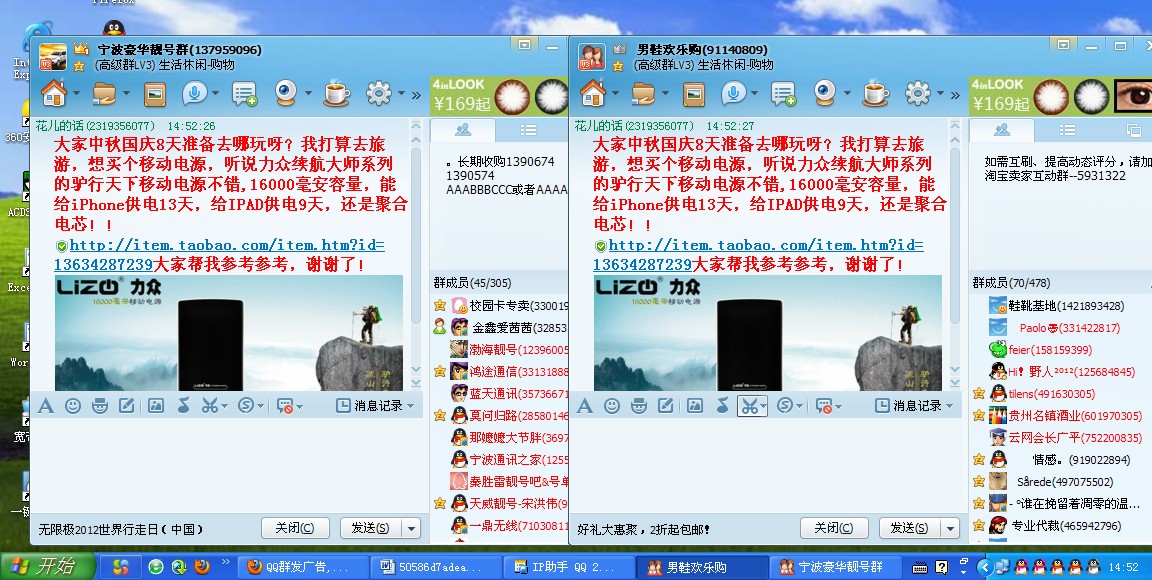Open taobao item link in 宁波豪华靓号群 chat
This screenshot has width=1152, height=580.
(219, 254)
